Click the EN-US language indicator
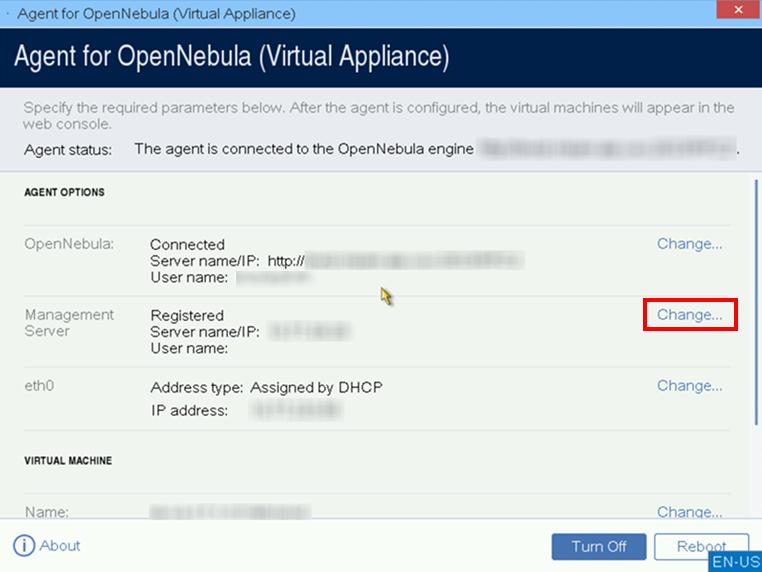 [x=736, y=561]
